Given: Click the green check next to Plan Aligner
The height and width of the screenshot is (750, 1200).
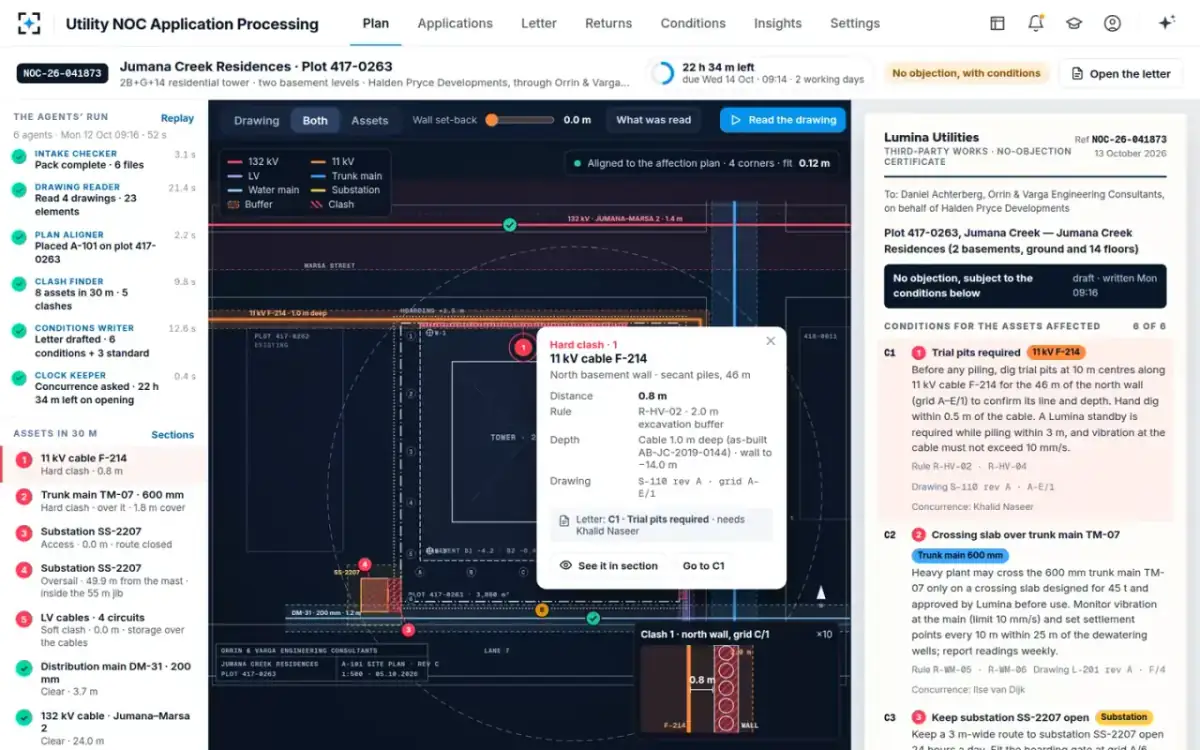Looking at the screenshot, I should click(19, 238).
